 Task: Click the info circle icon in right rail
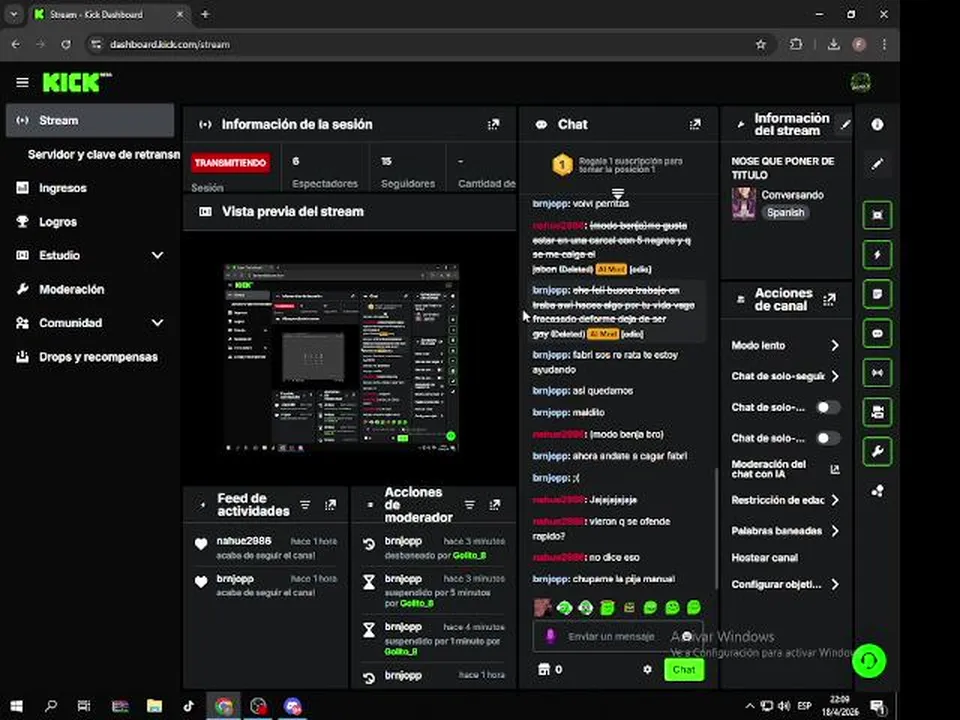coord(877,124)
